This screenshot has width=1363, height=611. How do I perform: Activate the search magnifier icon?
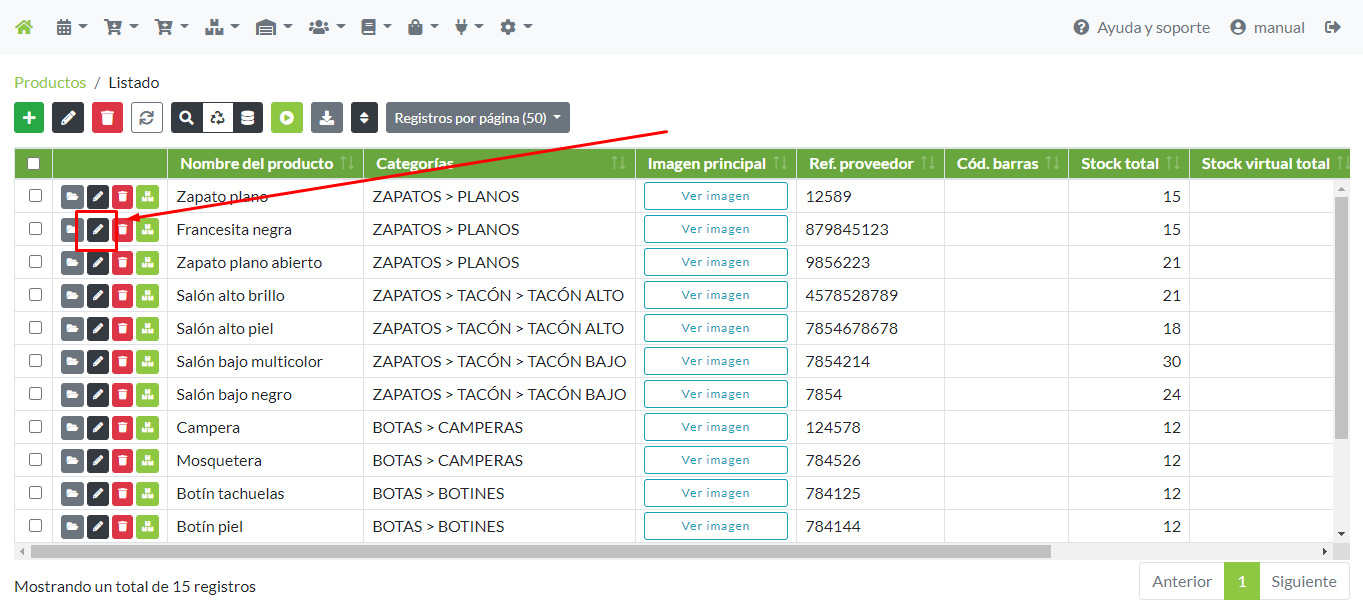coord(186,117)
